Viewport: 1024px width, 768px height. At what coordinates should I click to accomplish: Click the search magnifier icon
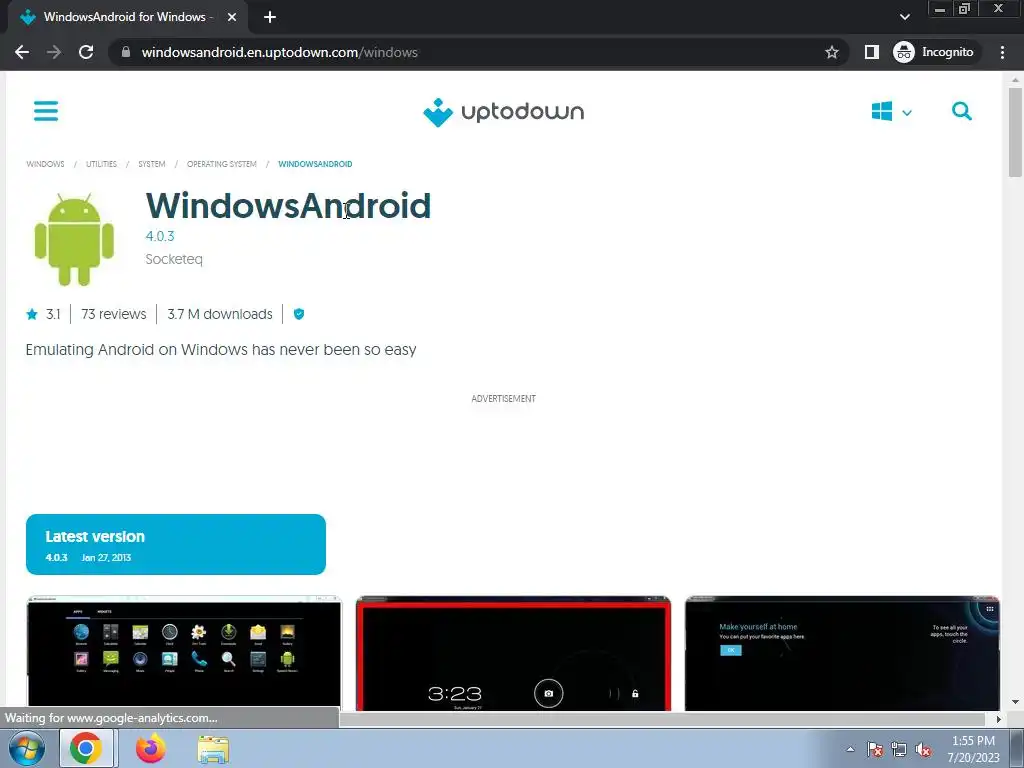(961, 111)
